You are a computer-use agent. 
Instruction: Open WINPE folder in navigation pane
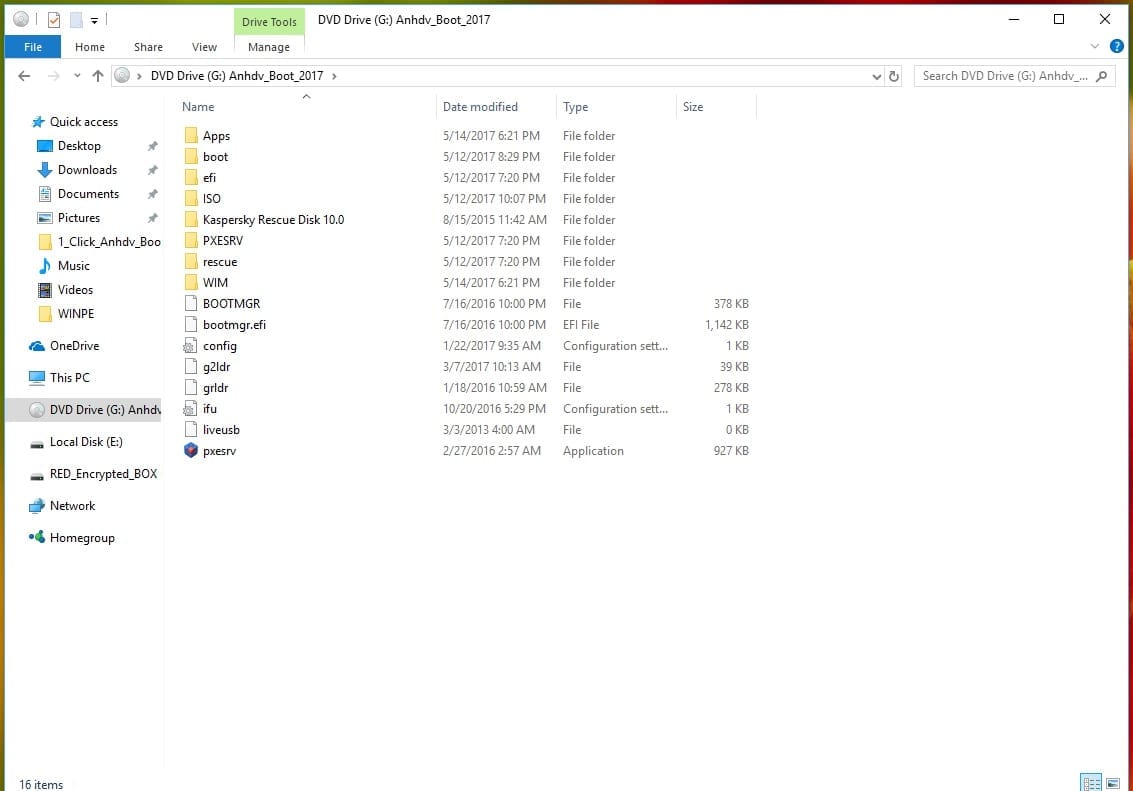click(x=75, y=314)
